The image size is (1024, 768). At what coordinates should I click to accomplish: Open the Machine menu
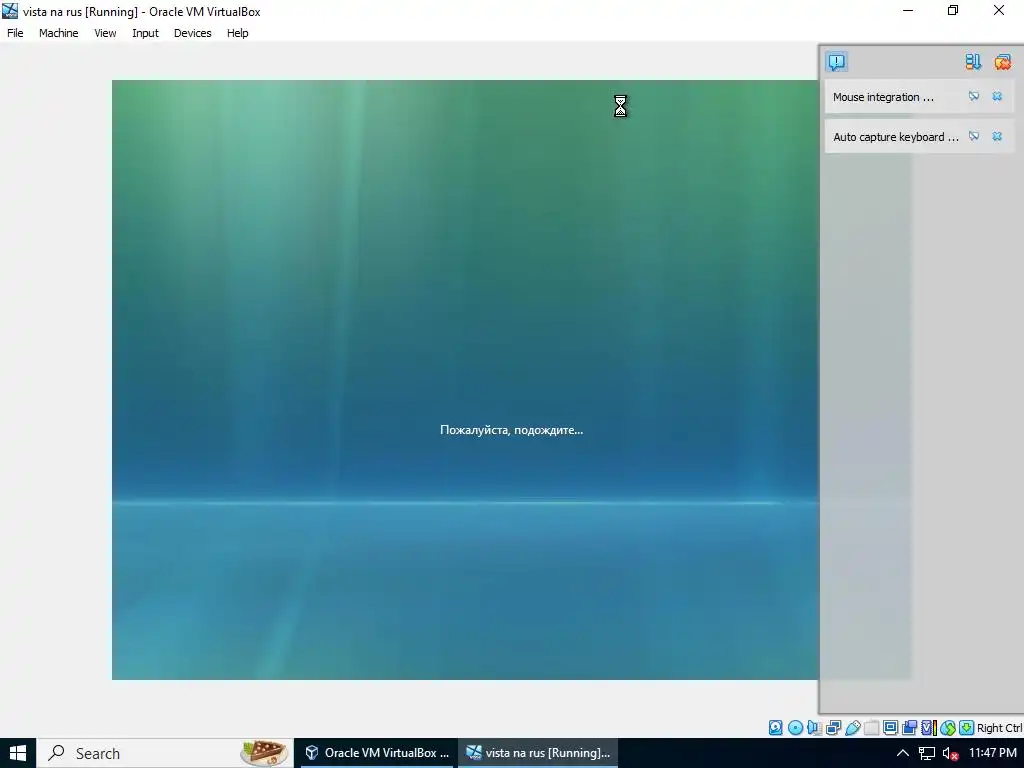(58, 33)
